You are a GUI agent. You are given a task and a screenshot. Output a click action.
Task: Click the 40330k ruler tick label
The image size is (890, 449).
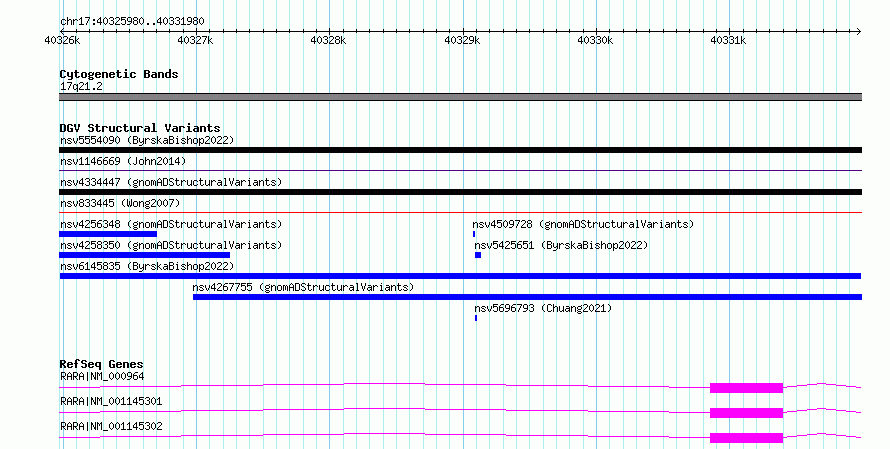(x=595, y=40)
